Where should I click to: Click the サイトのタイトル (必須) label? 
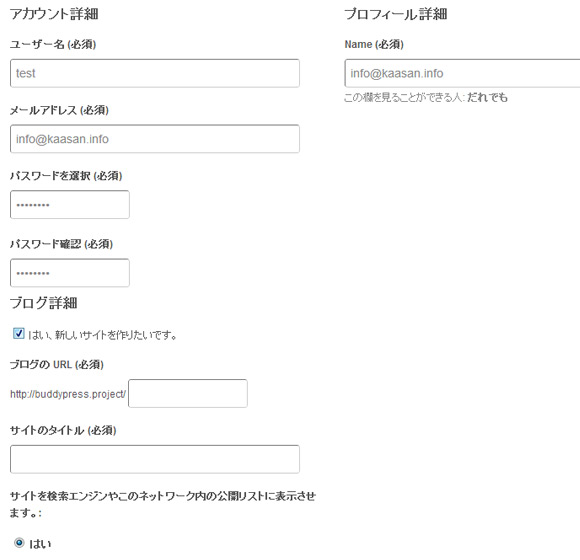(63, 430)
